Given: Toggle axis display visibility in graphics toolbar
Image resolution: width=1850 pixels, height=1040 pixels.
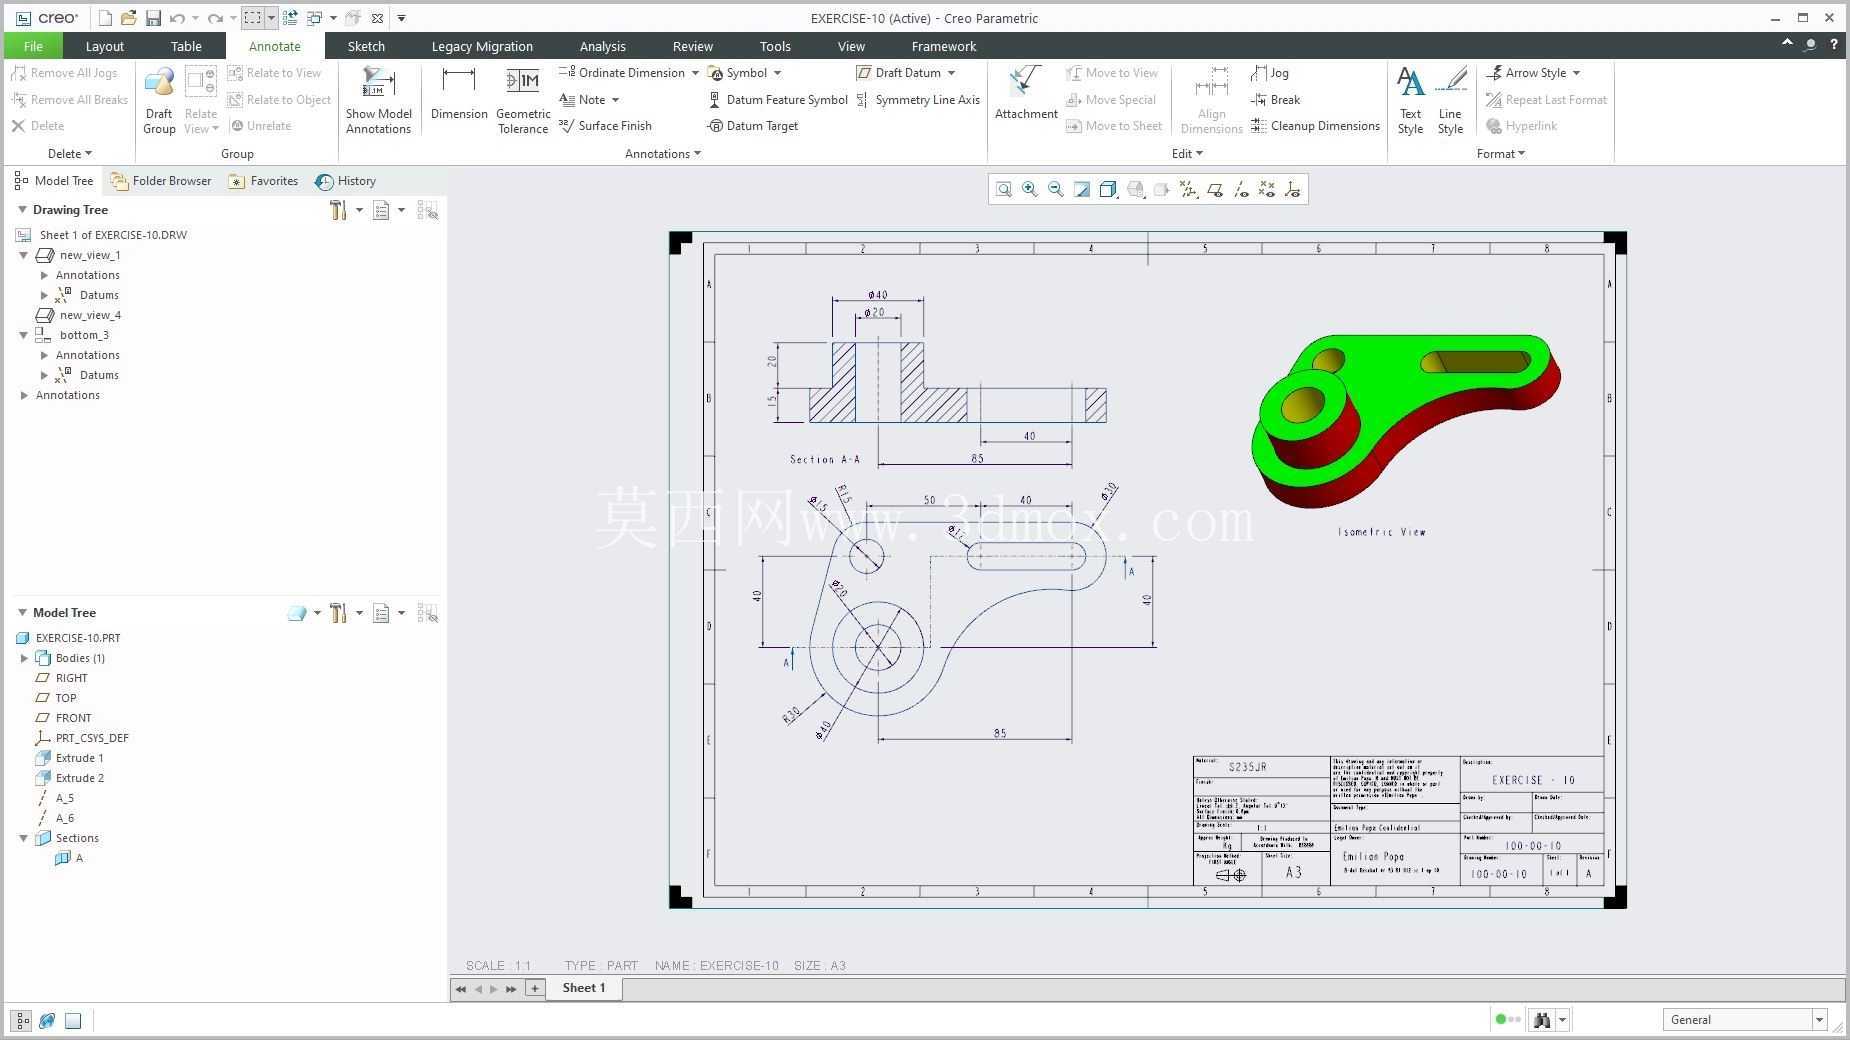Looking at the screenshot, I should coord(1240,189).
